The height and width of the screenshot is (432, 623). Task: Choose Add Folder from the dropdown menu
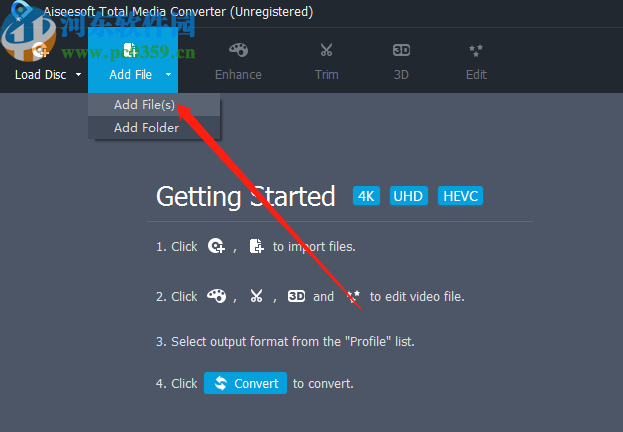pos(154,128)
